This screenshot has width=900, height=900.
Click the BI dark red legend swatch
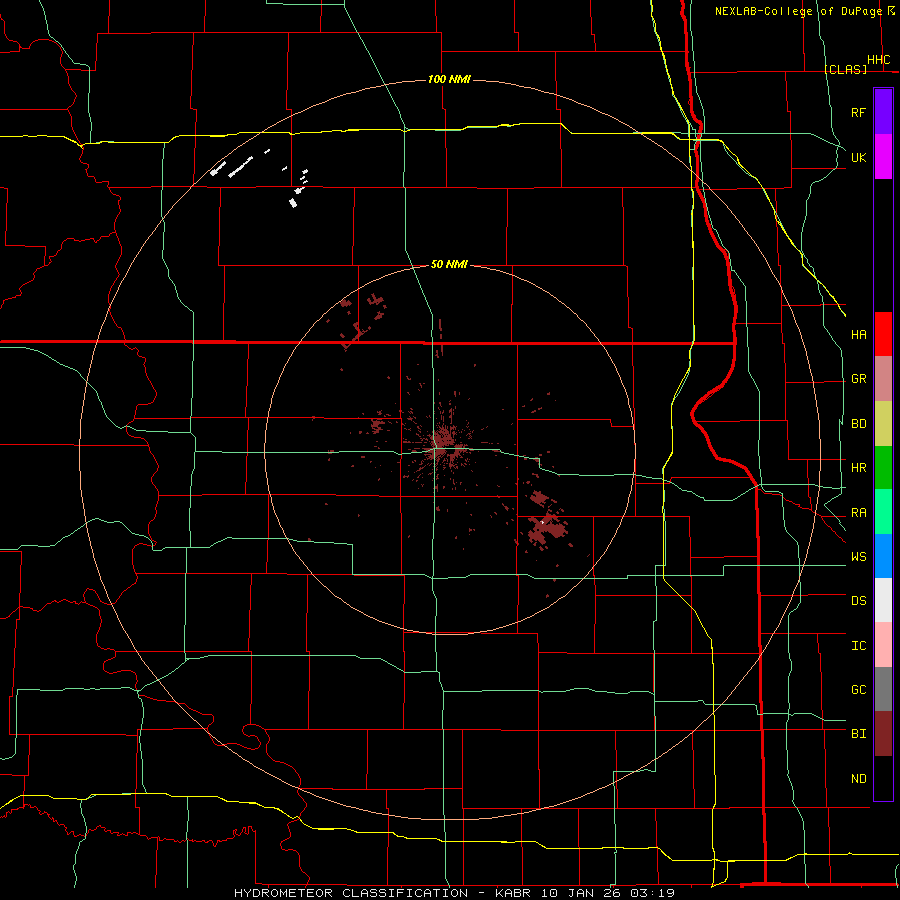point(883,734)
